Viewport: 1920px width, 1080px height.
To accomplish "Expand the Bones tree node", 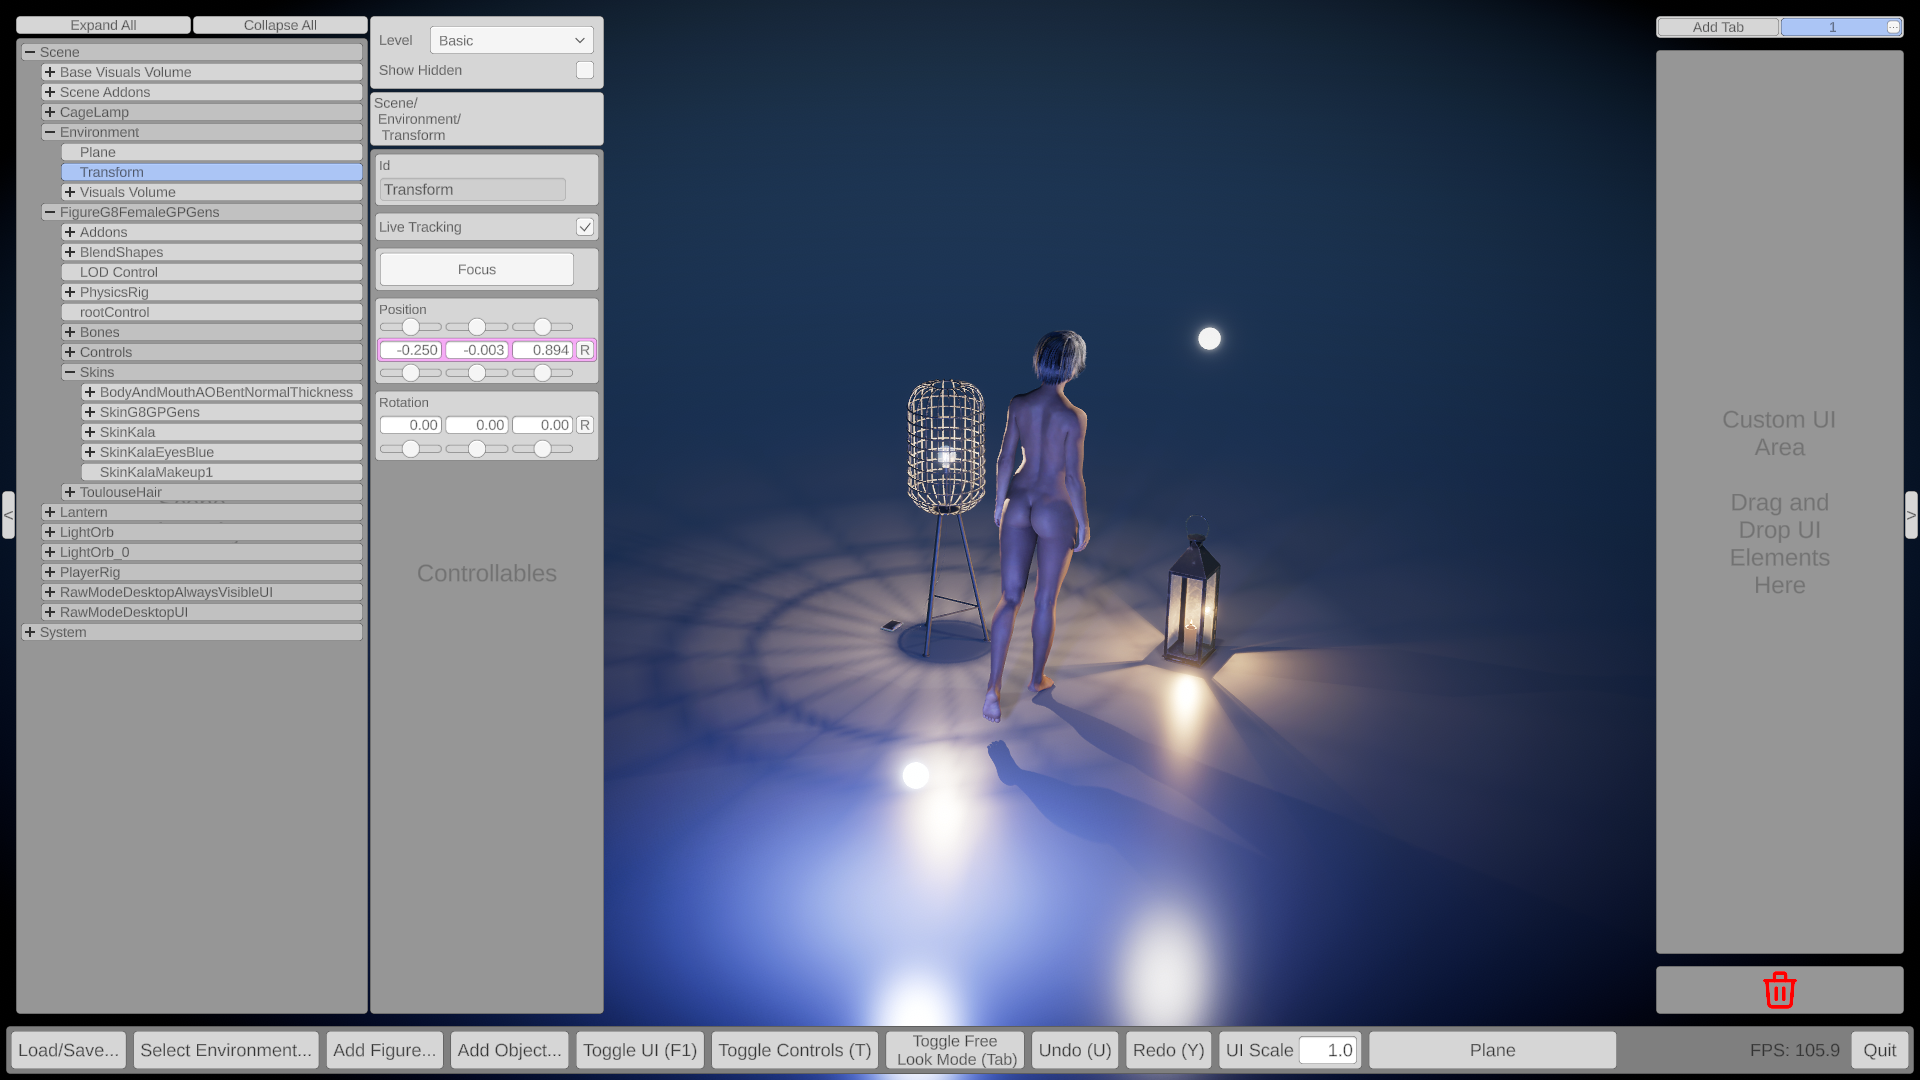I will [x=69, y=331].
